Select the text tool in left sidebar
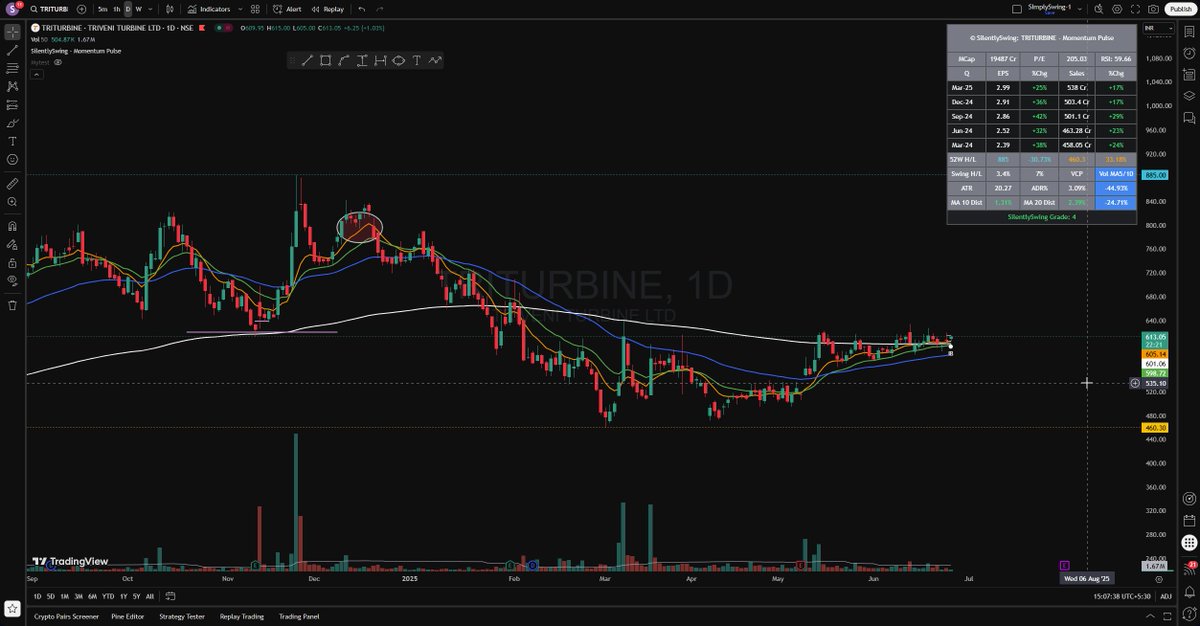This screenshot has height=626, width=1200. tap(12, 141)
